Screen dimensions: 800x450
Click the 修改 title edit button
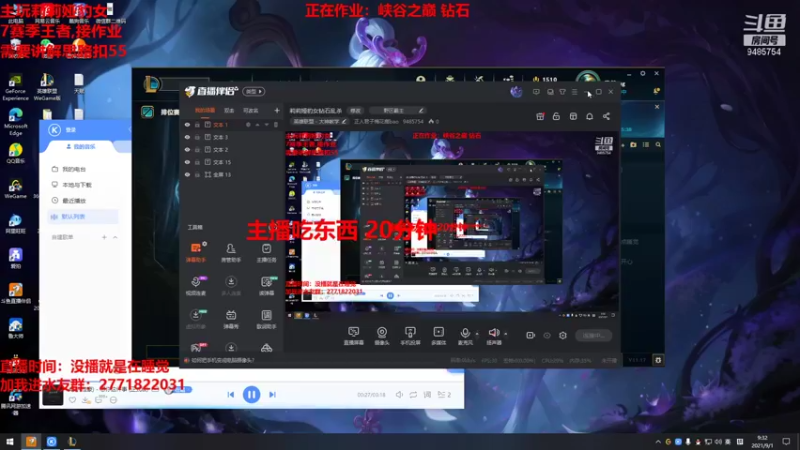pos(356,110)
